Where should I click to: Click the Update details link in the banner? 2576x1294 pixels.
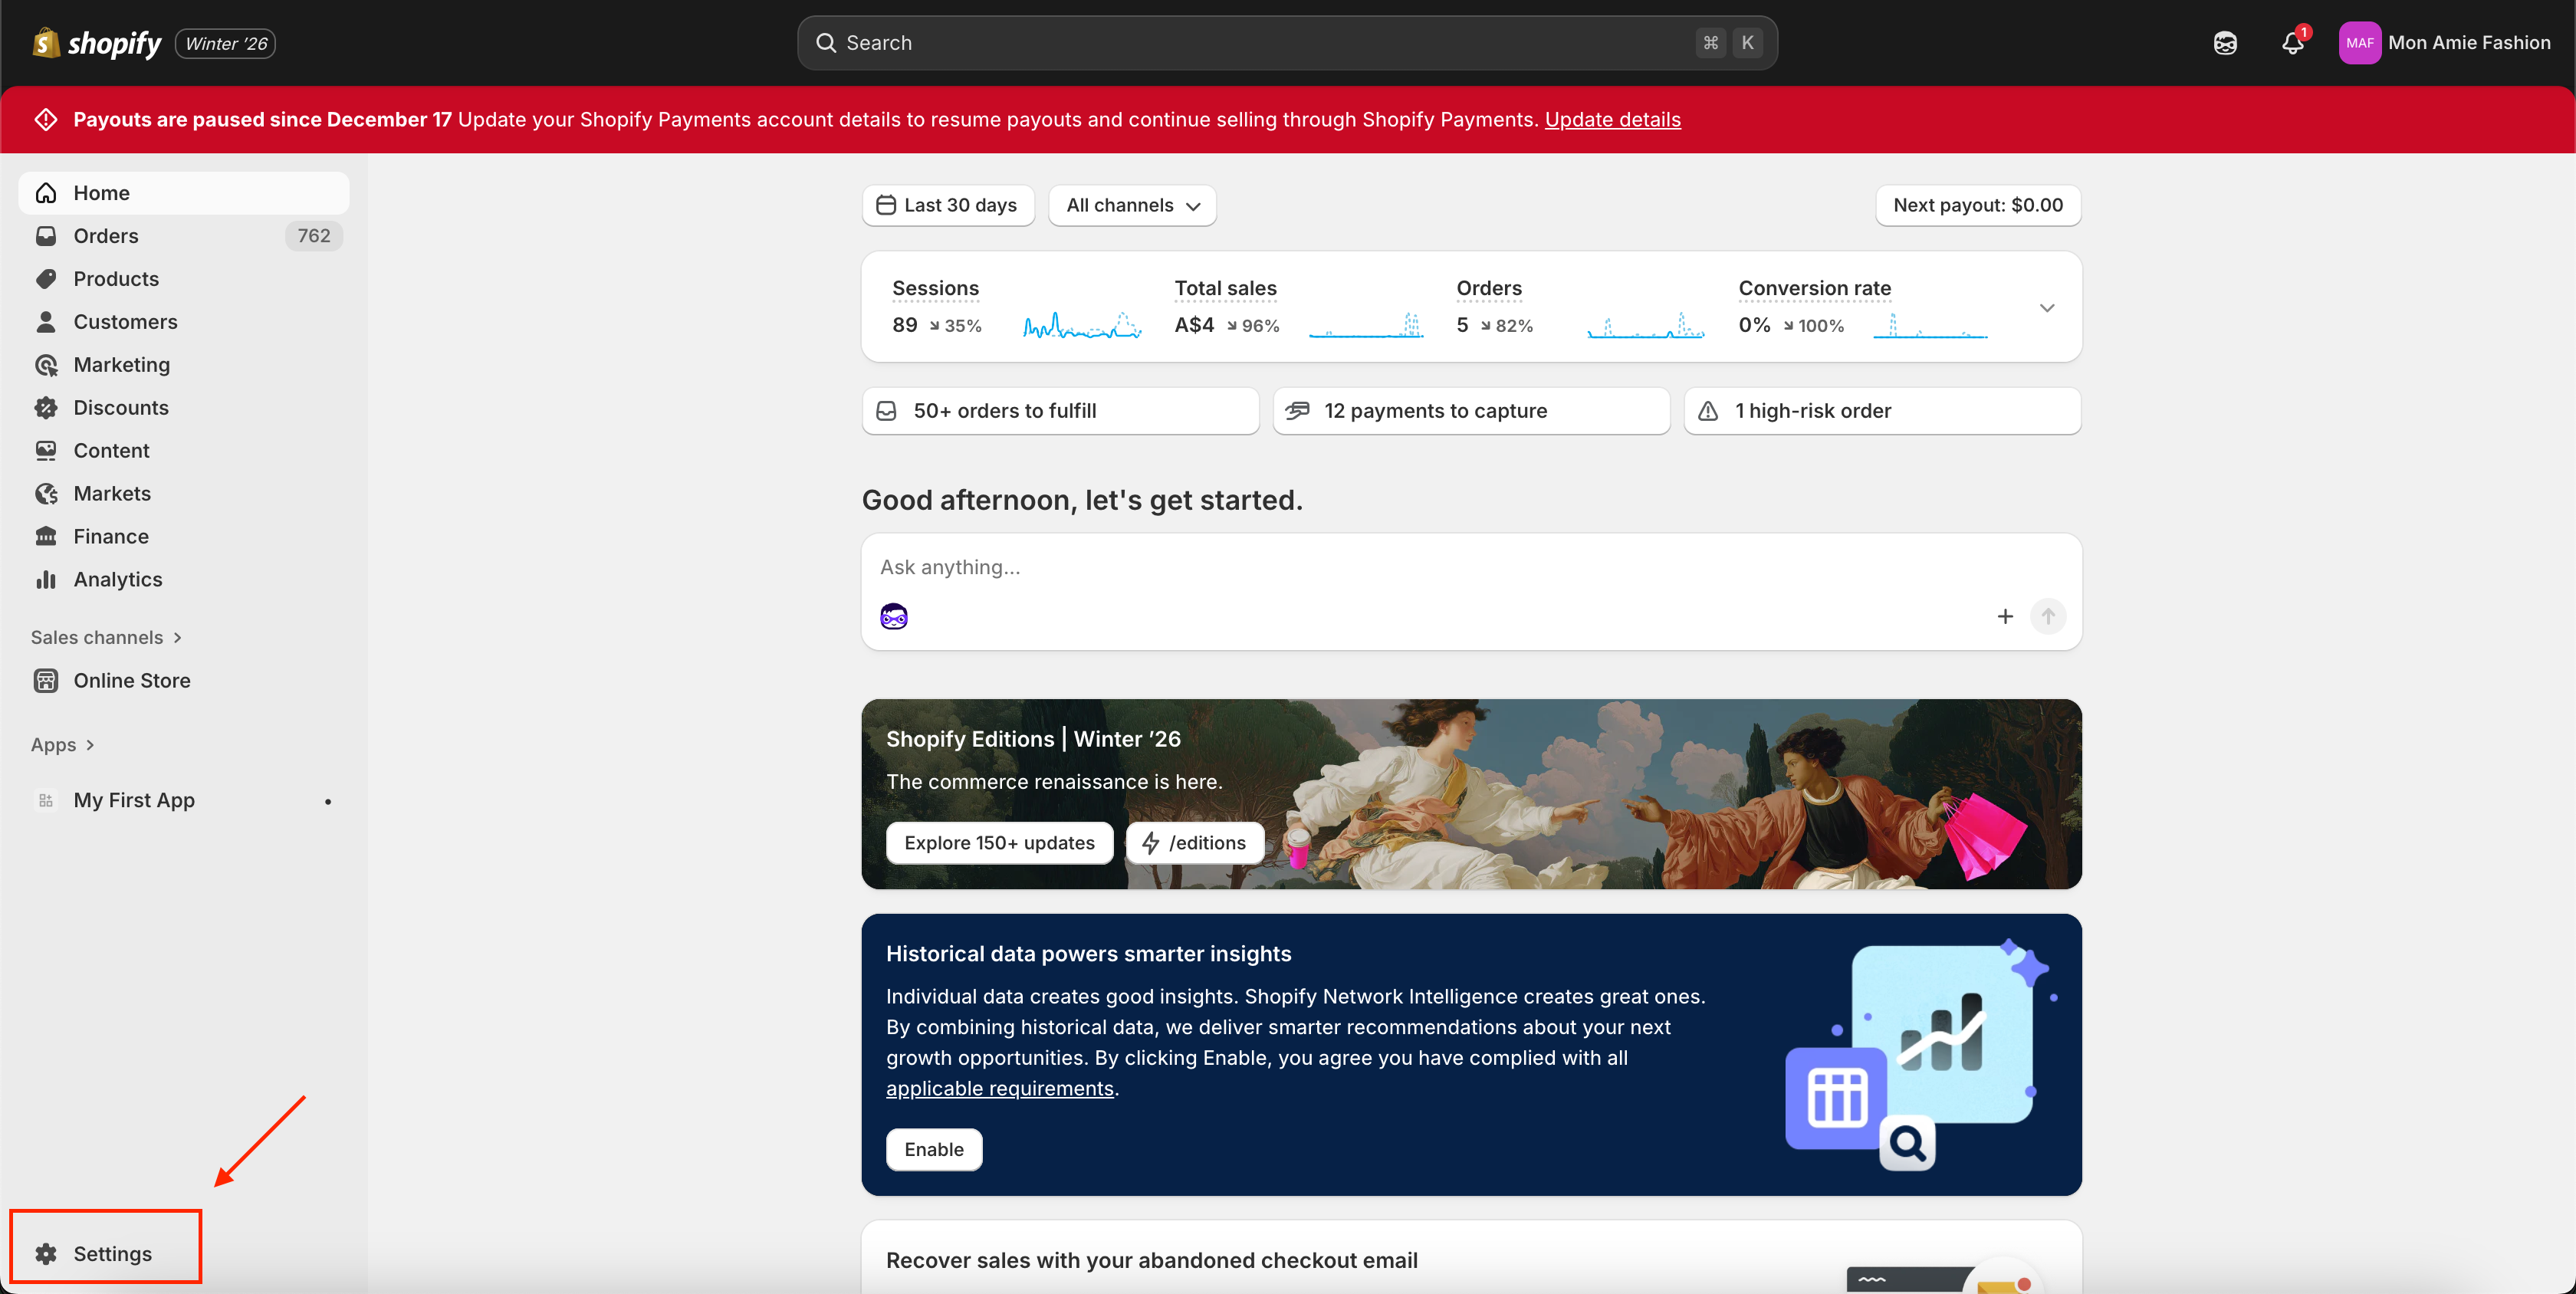click(x=1612, y=119)
